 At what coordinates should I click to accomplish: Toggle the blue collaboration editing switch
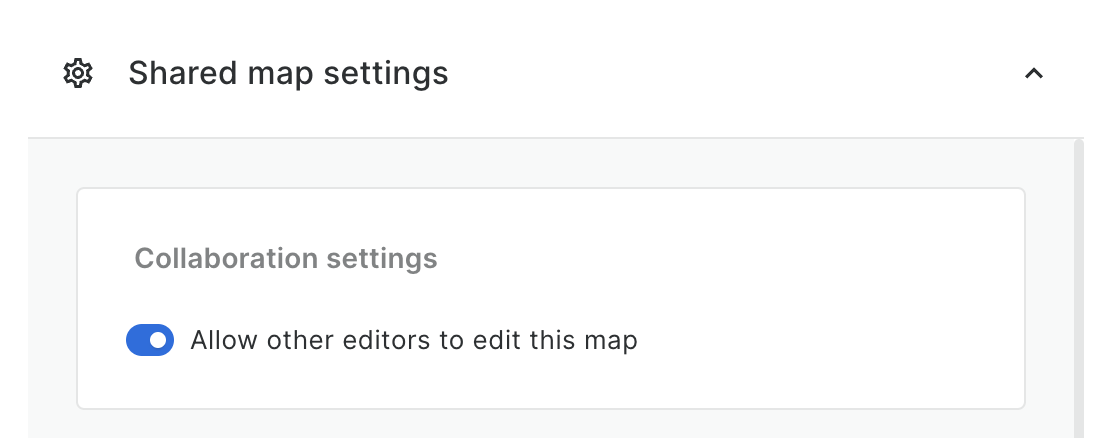(150, 340)
